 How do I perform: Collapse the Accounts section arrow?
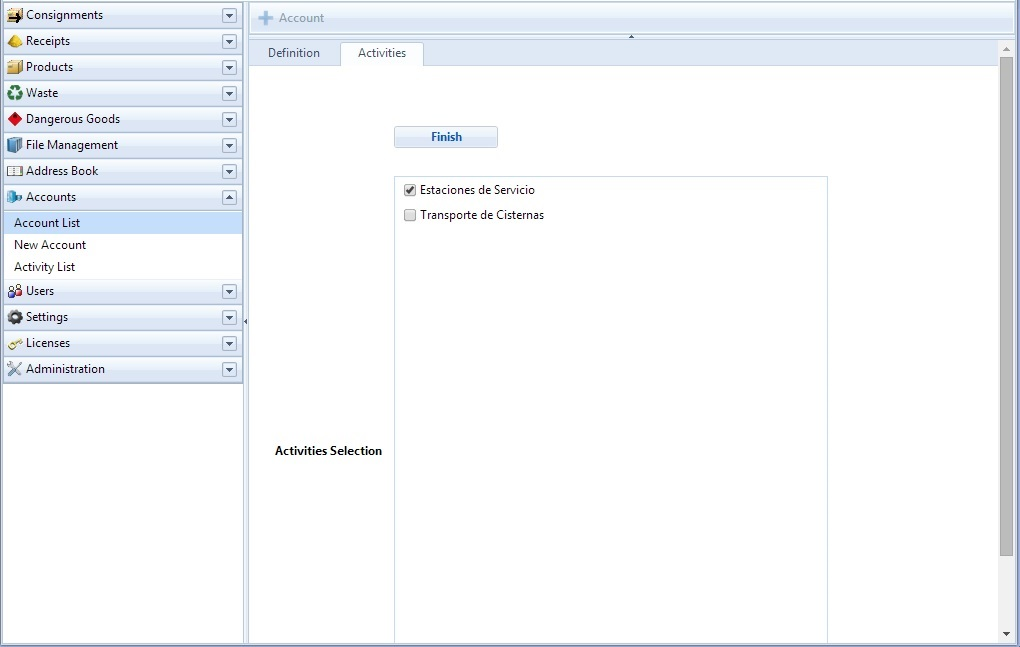pyautogui.click(x=229, y=197)
